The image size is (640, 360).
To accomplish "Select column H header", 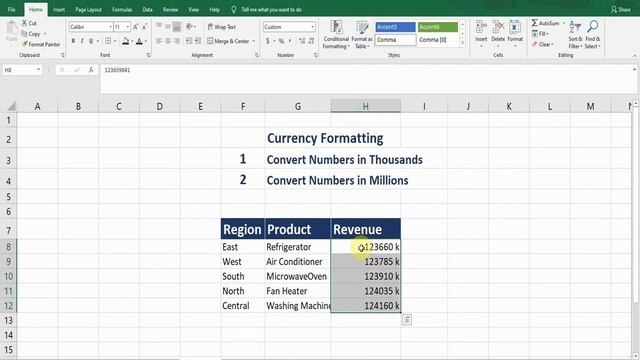I will pyautogui.click(x=365, y=106).
